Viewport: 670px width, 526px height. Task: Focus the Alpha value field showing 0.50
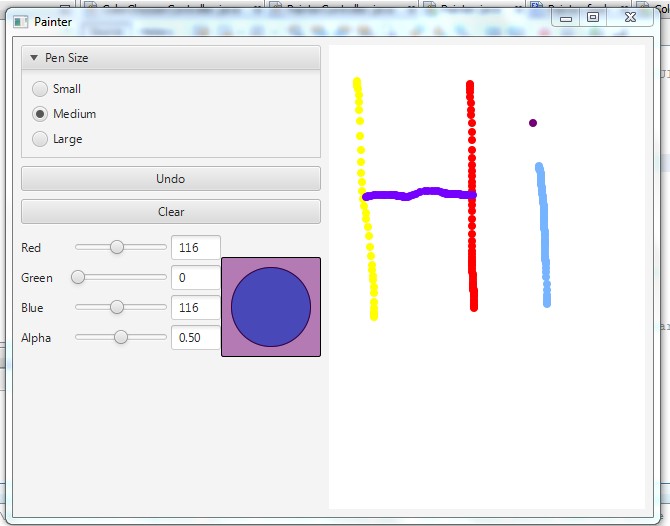(x=196, y=338)
